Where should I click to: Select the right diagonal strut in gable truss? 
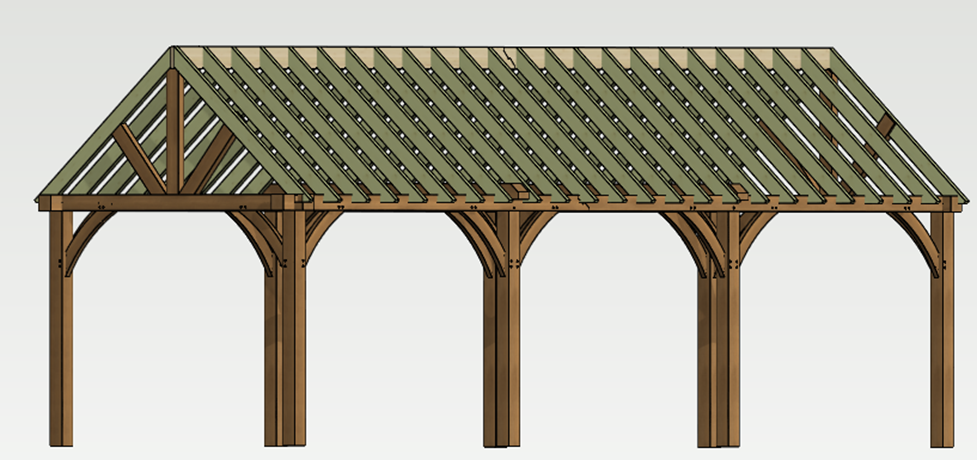[x=209, y=161]
